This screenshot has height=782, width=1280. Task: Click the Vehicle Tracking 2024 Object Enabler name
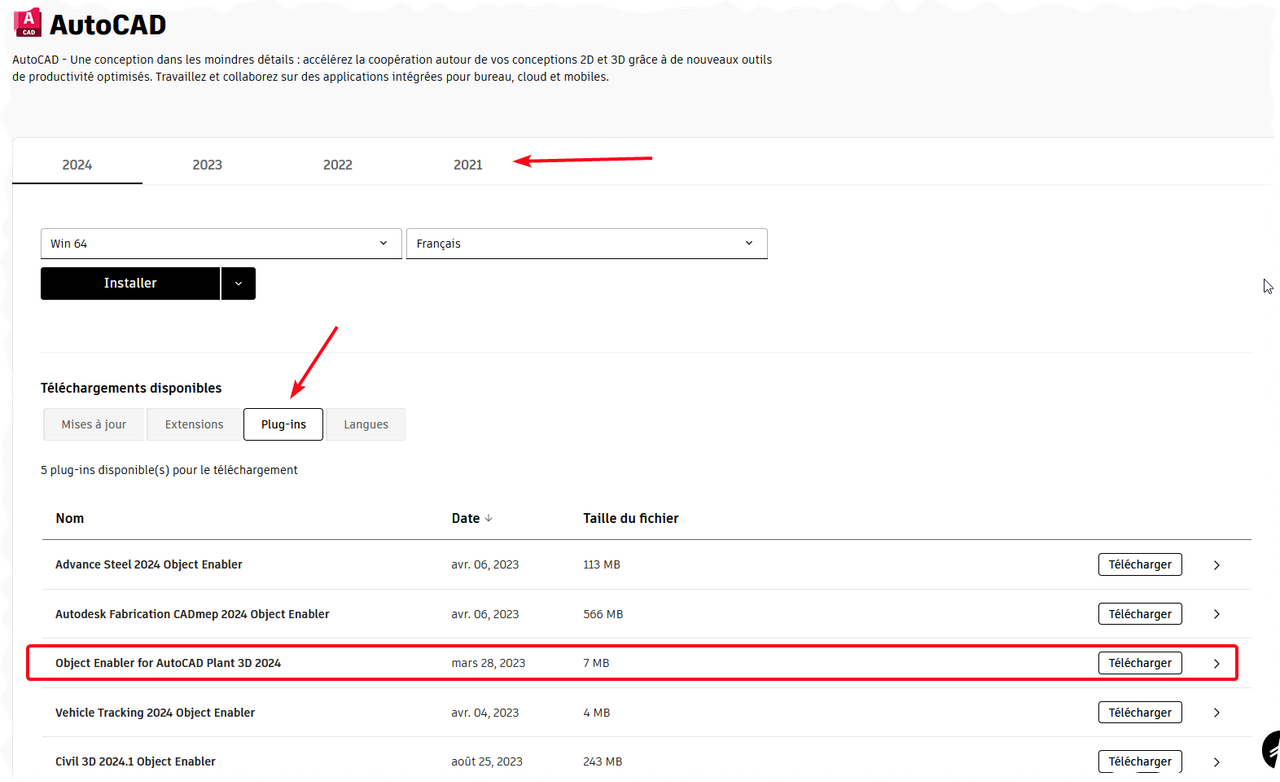155,712
